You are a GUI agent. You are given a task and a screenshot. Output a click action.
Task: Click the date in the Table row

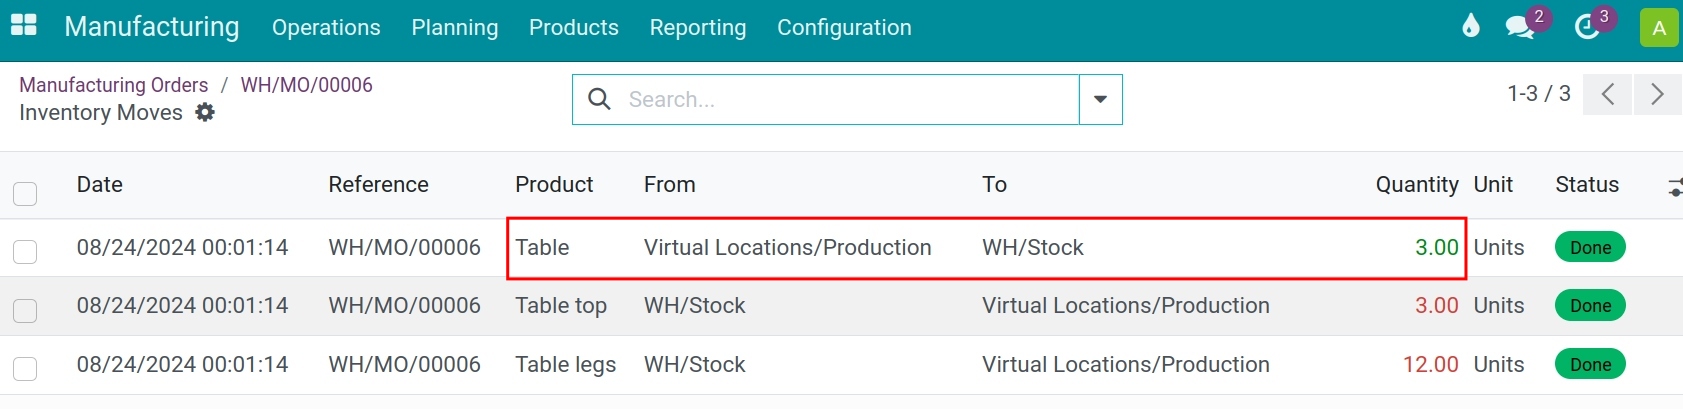coord(183,247)
